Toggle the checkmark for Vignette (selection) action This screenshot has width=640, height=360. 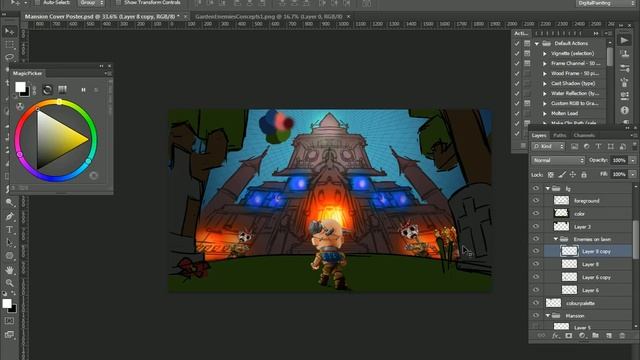tap(517, 53)
